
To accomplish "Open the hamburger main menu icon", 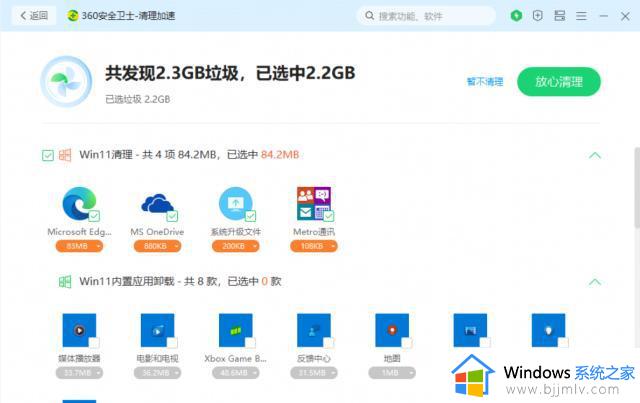I will pyautogui.click(x=581, y=16).
